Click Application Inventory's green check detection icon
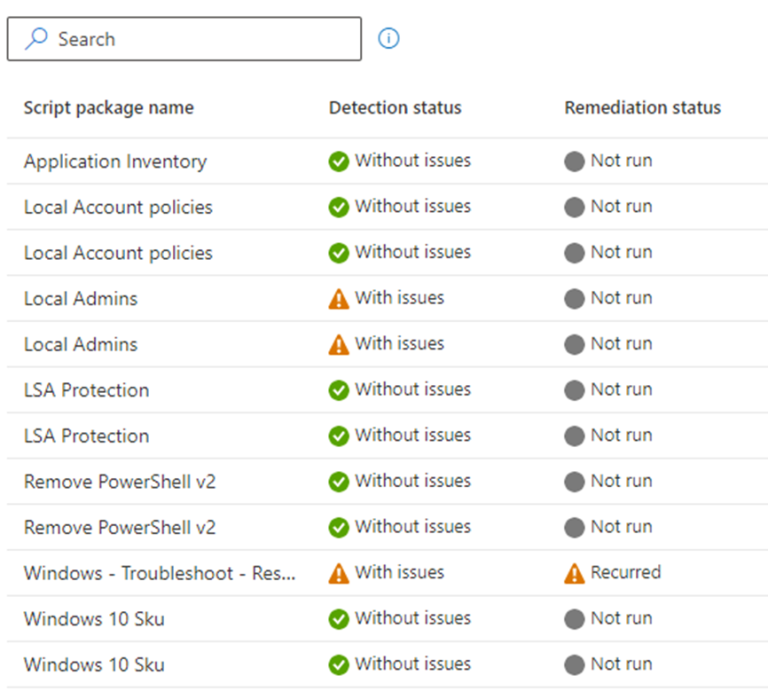 (339, 161)
